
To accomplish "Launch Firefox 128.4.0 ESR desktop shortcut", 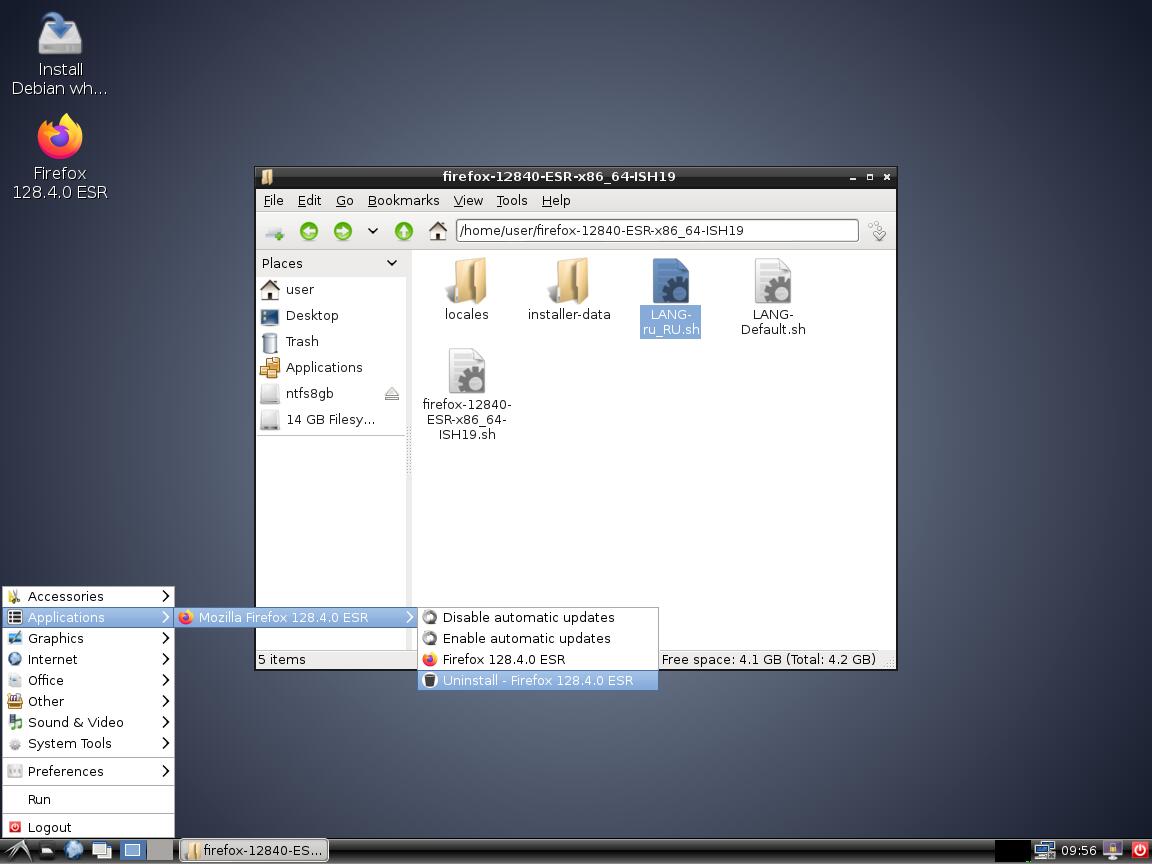I will (60, 156).
